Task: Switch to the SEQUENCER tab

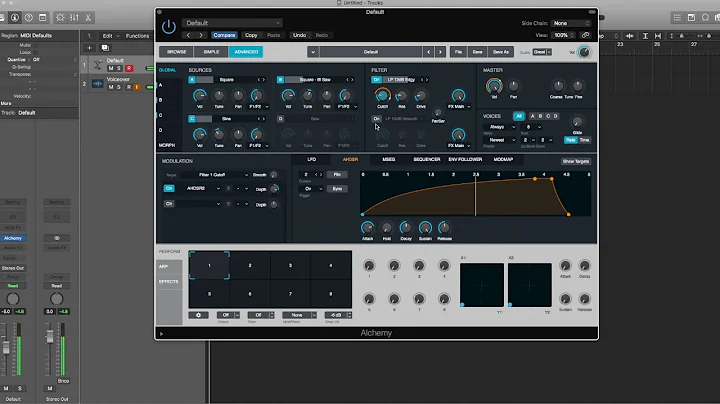Action: (x=427, y=159)
